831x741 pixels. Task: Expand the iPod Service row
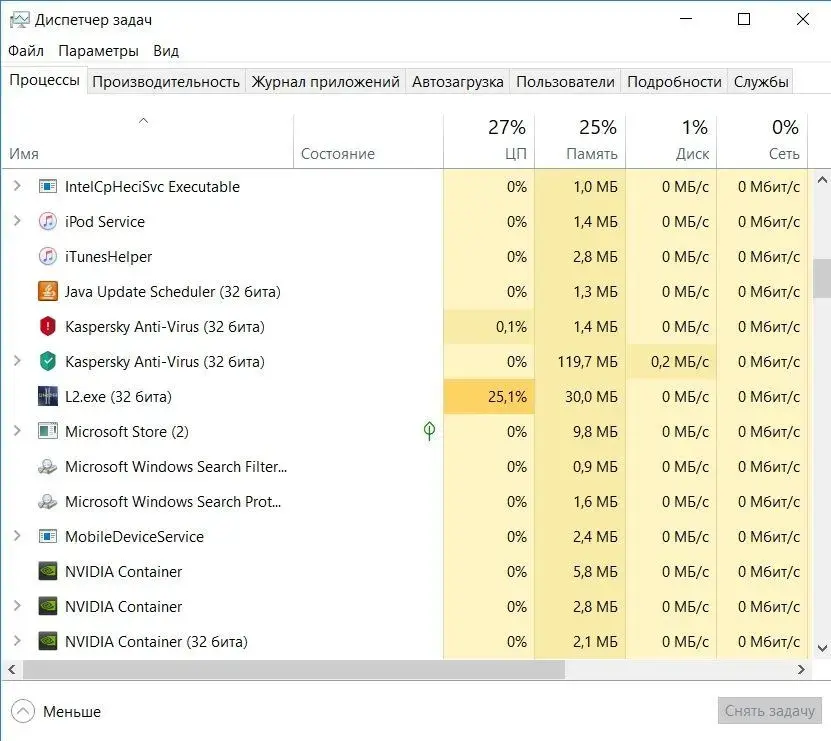point(17,220)
